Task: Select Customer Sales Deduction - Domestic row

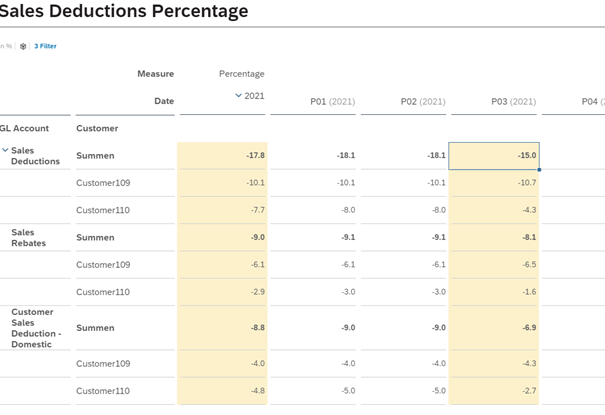Action: 33,327
